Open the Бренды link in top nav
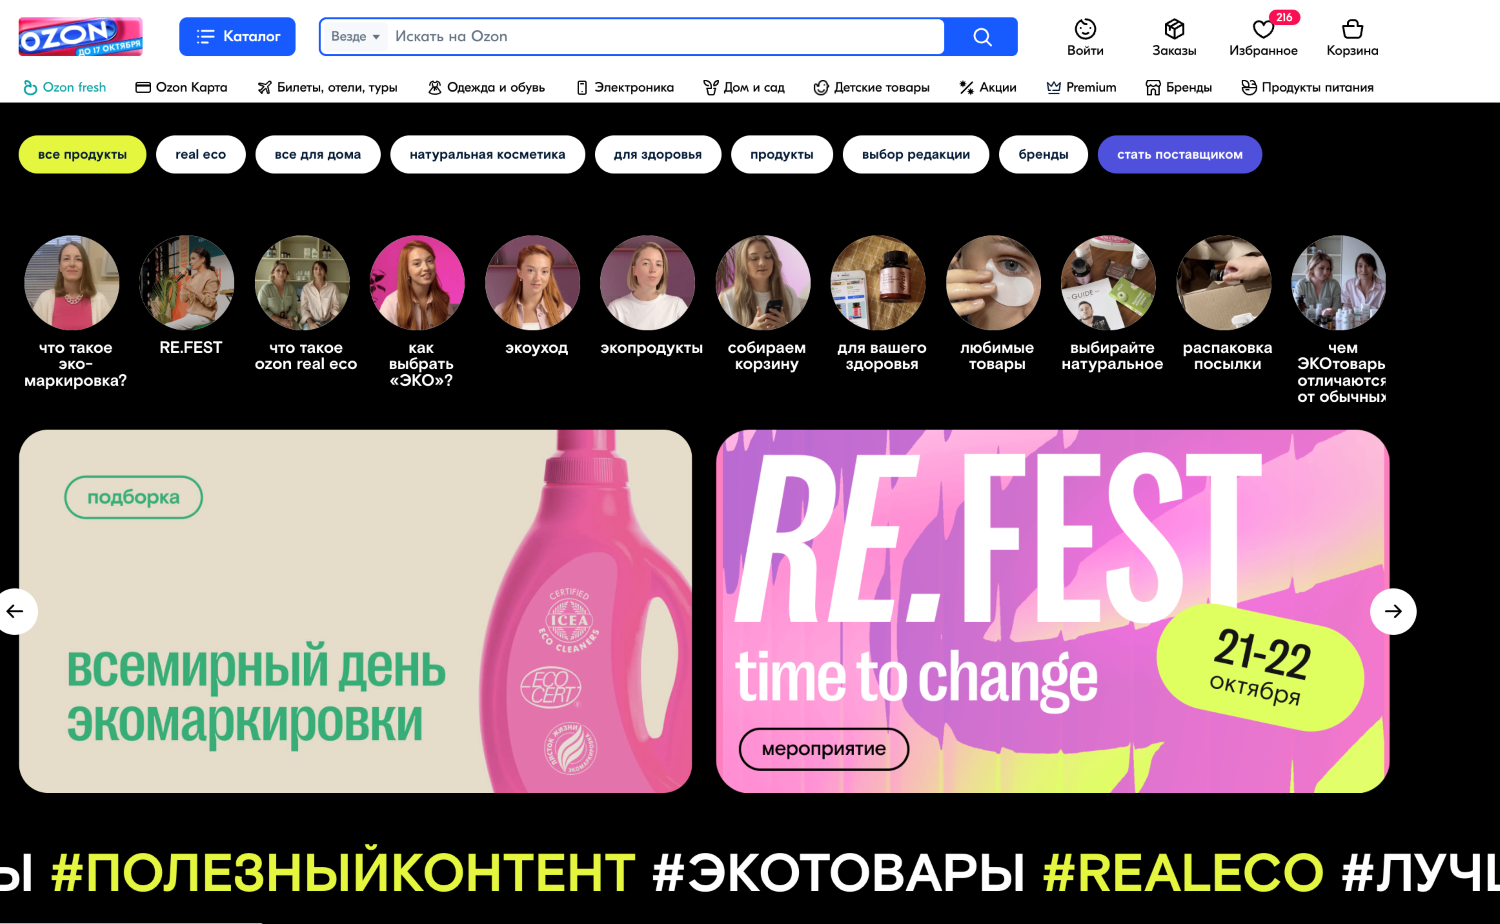 coord(1178,87)
